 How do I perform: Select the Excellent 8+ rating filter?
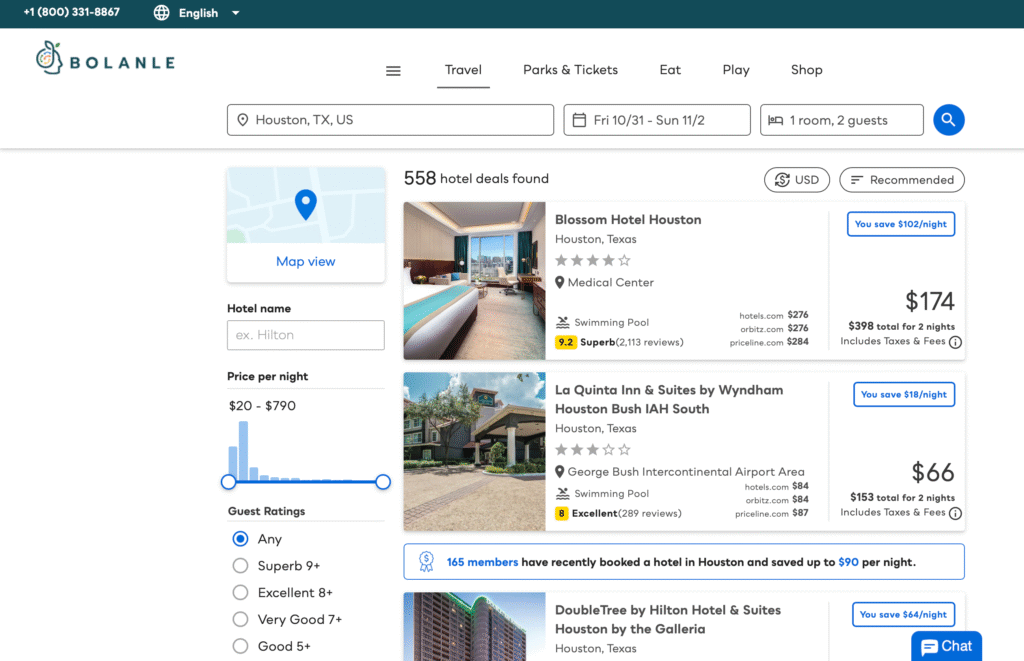(240, 592)
